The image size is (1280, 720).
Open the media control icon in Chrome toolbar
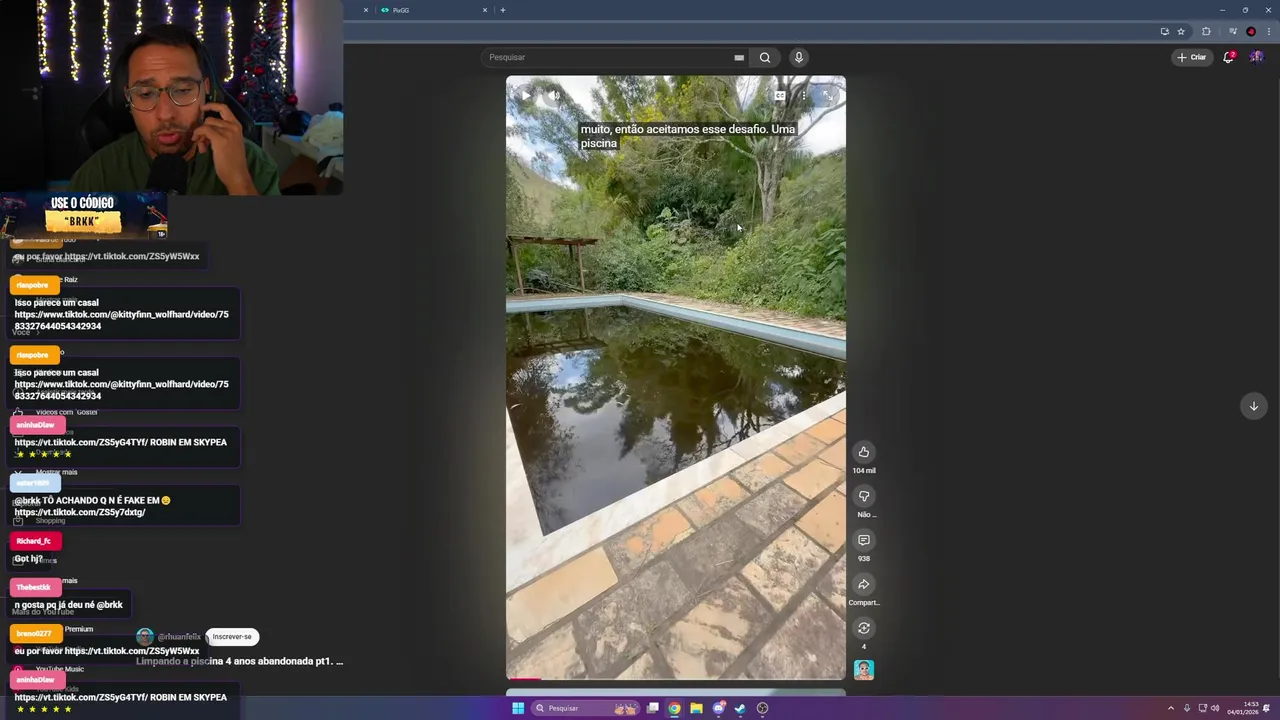coord(1233,31)
